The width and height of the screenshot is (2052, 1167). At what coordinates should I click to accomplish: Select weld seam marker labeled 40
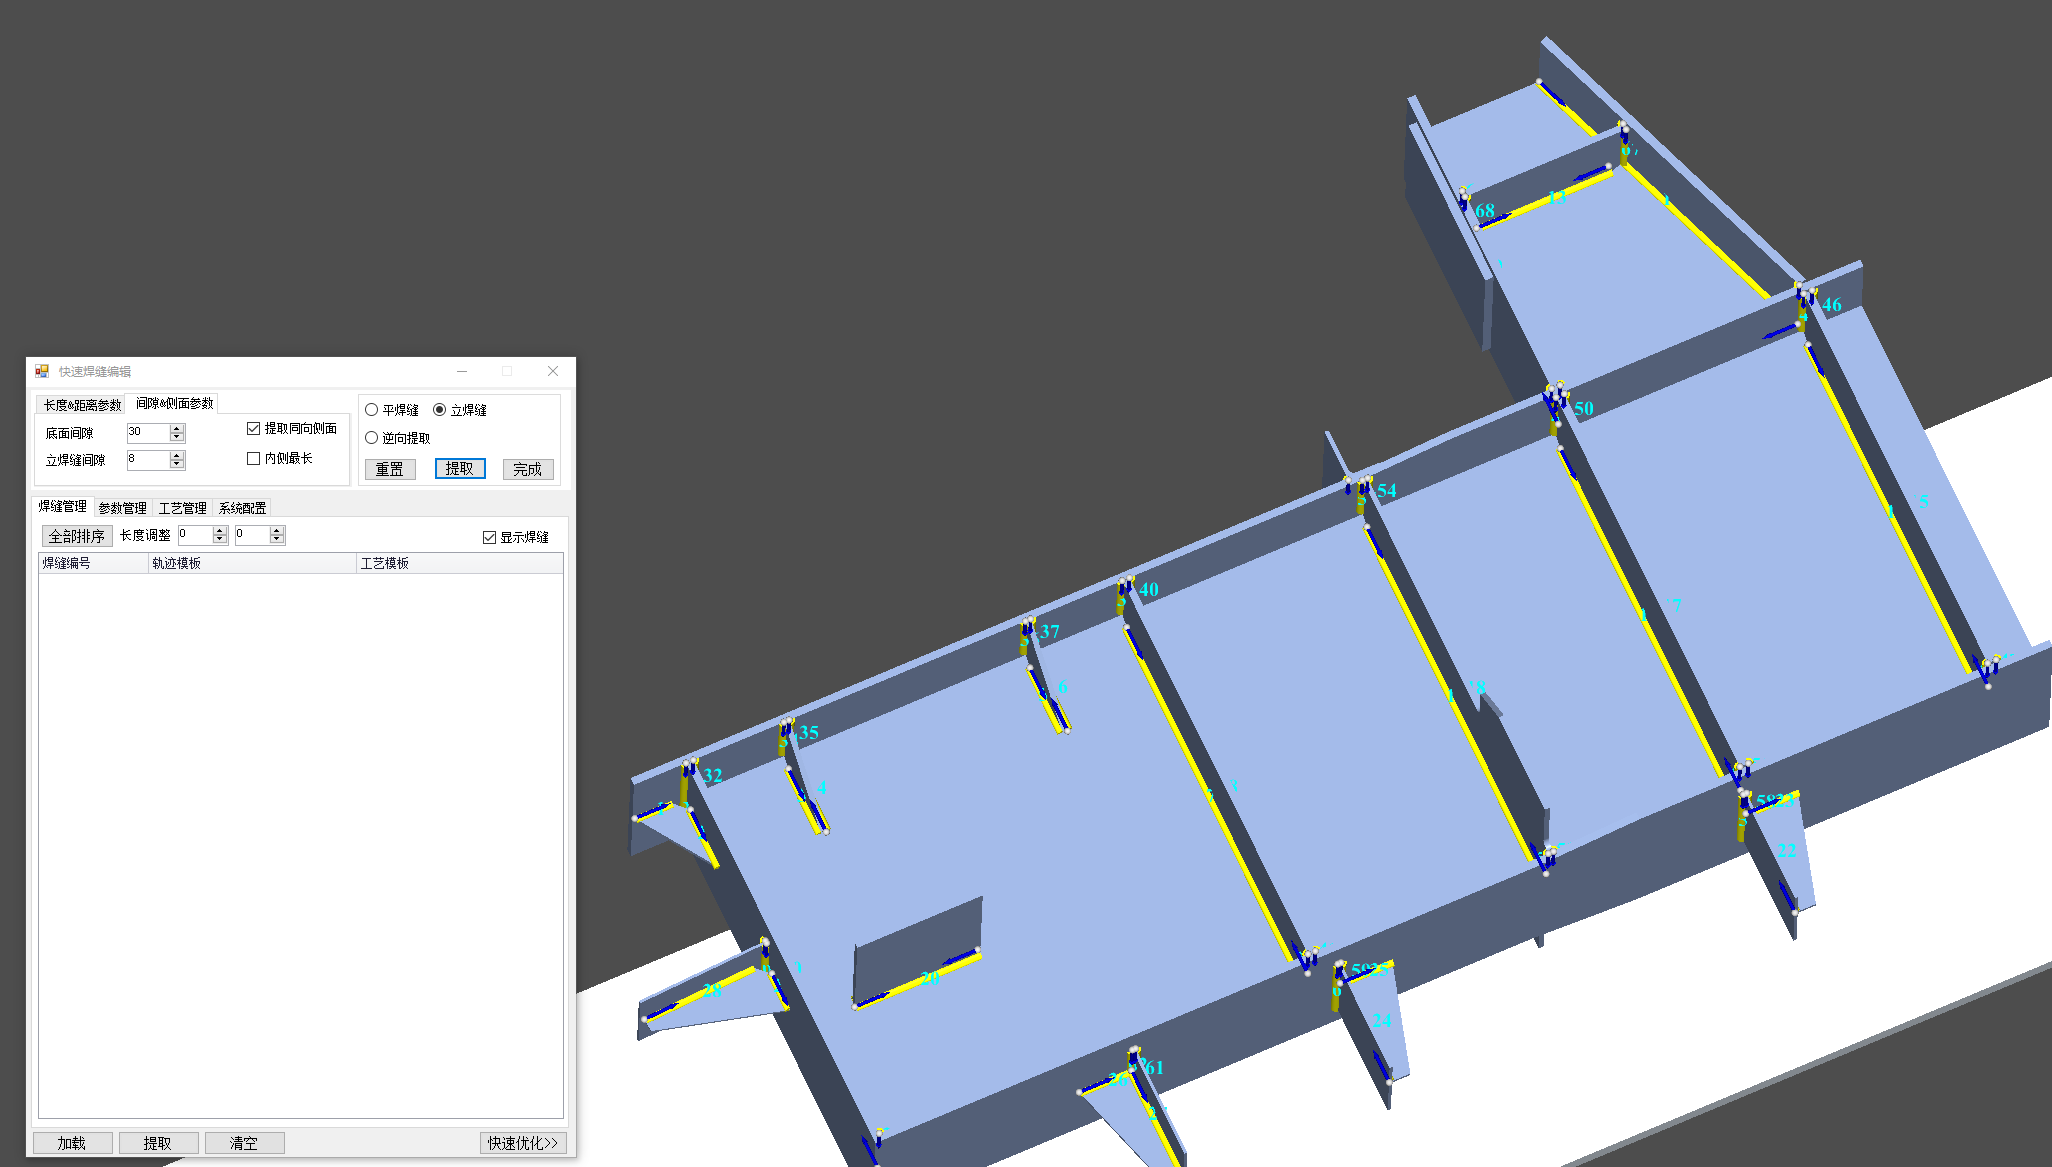pos(1148,590)
